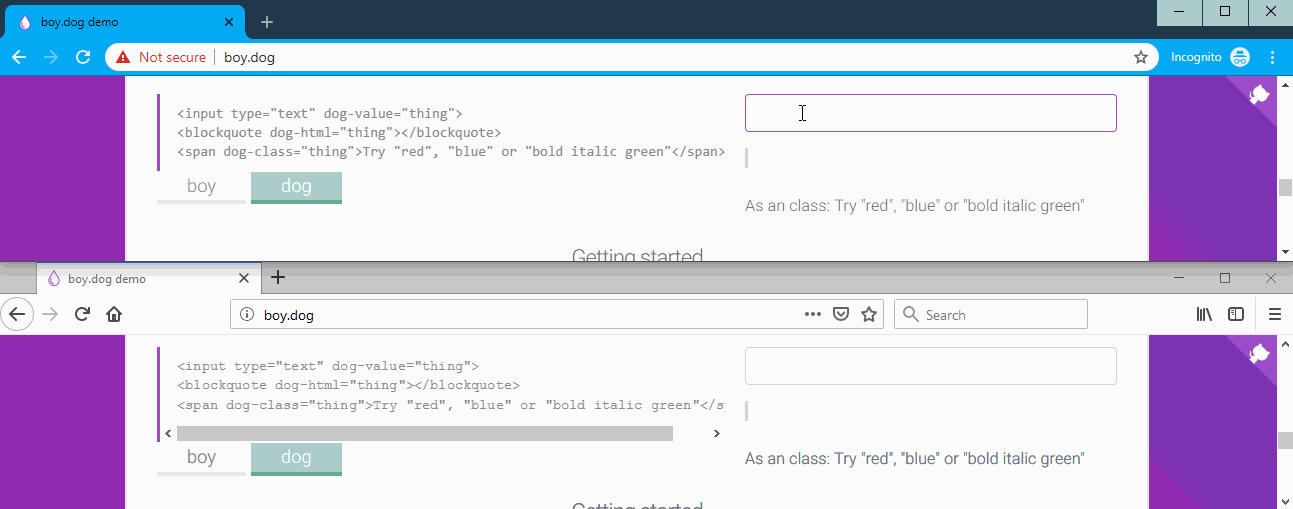Click the Firefox Search box

[x=990, y=314]
